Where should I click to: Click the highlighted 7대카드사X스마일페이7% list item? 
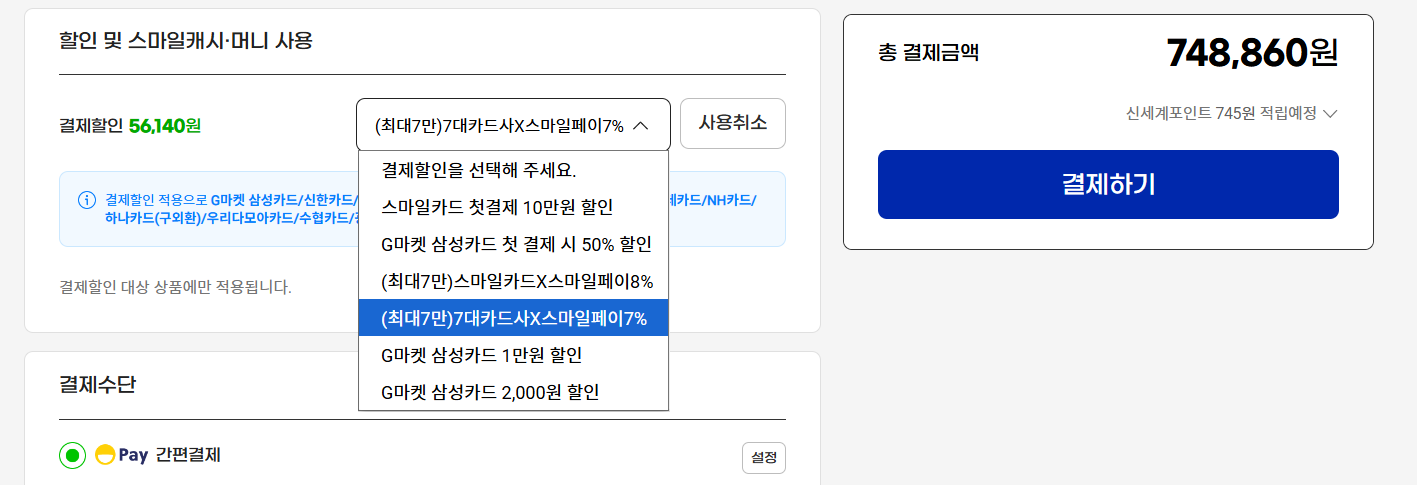coord(513,318)
